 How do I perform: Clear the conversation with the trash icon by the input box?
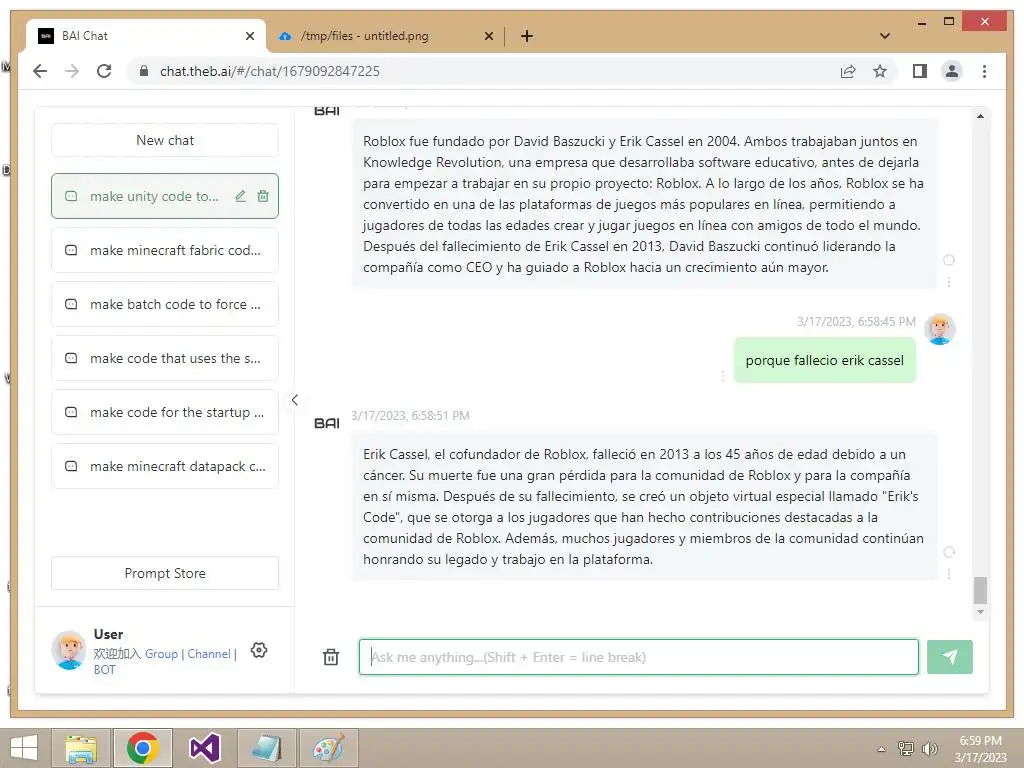click(331, 657)
